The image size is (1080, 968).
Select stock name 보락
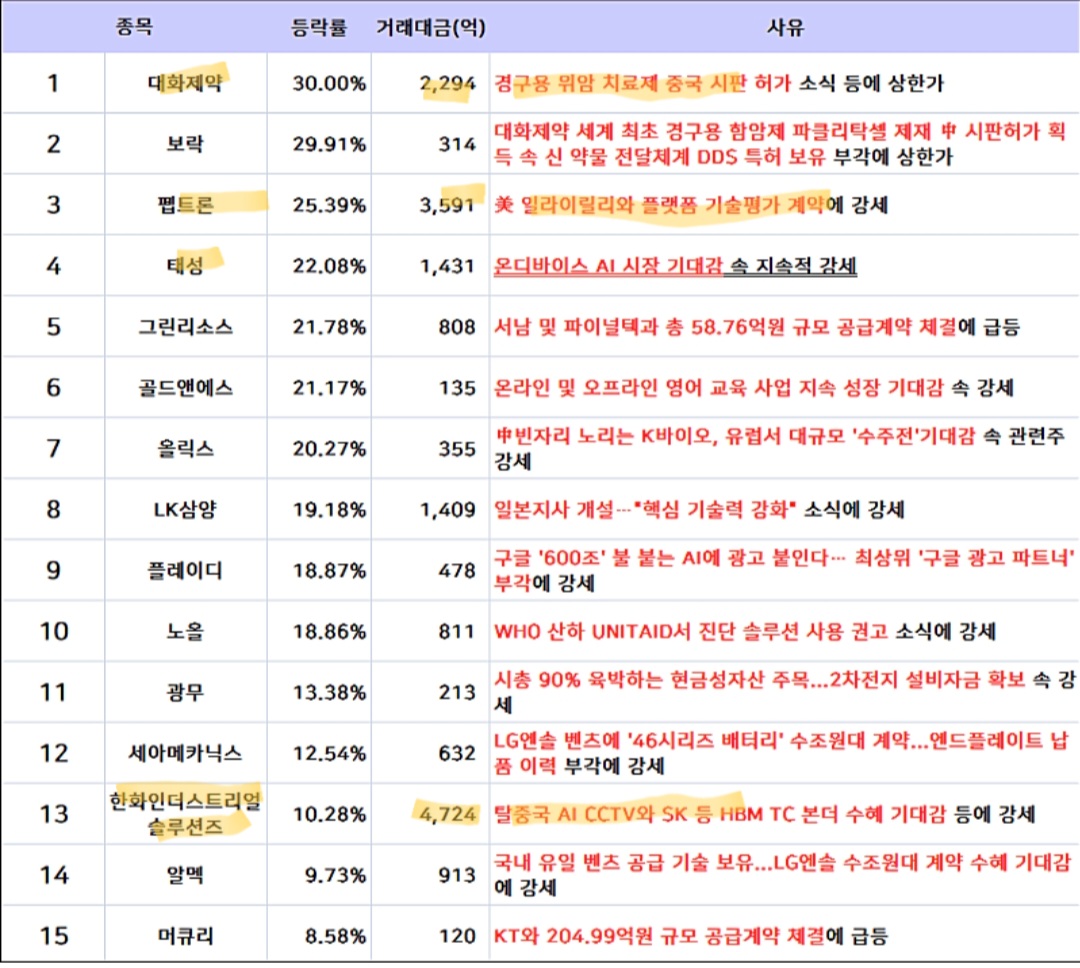click(x=185, y=144)
